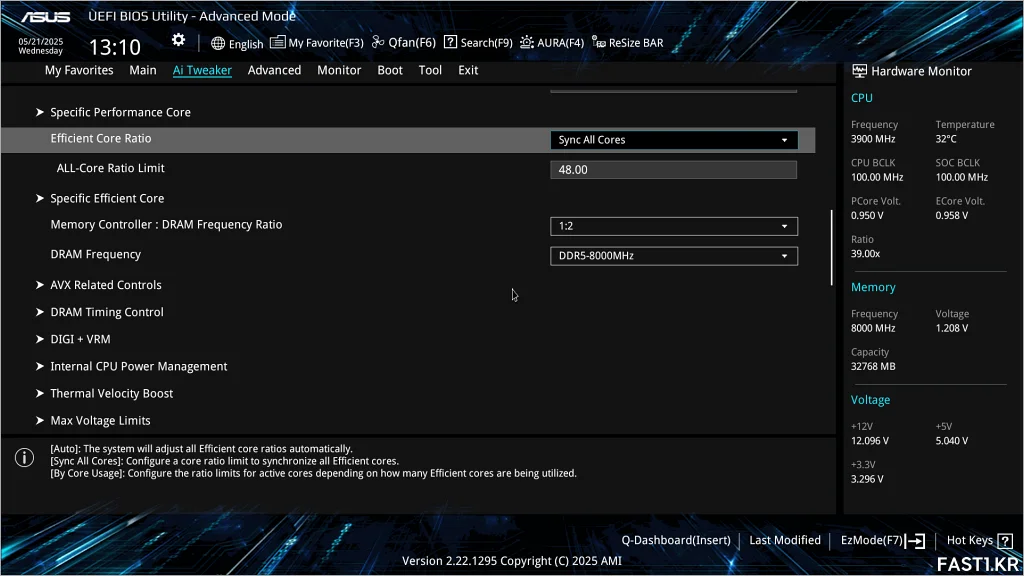Expand DRAM Timing Control submenu
The image size is (1024, 576).
106,312
